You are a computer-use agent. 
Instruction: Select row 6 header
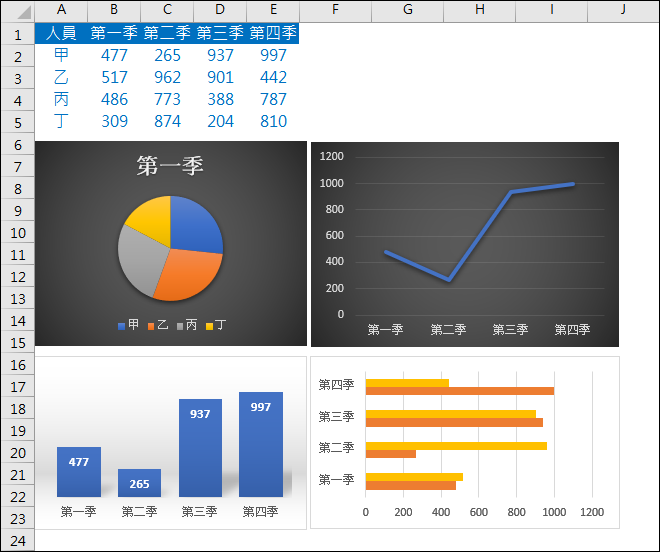pyautogui.click(x=18, y=144)
